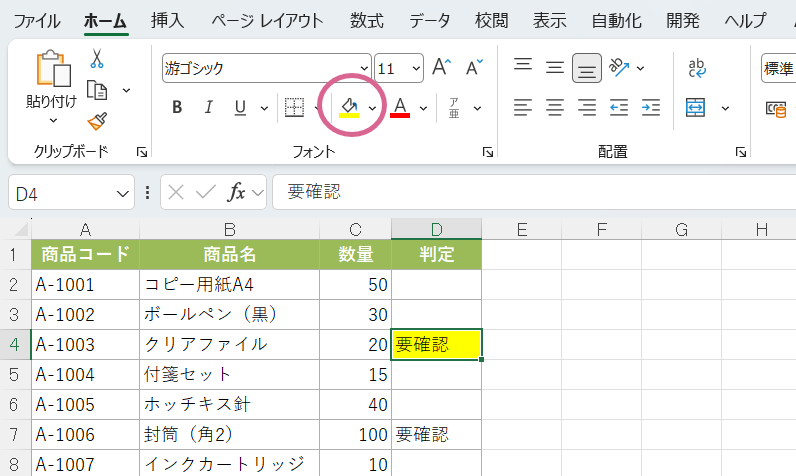
Task: Switch to the 挿入 tab
Action: point(168,21)
